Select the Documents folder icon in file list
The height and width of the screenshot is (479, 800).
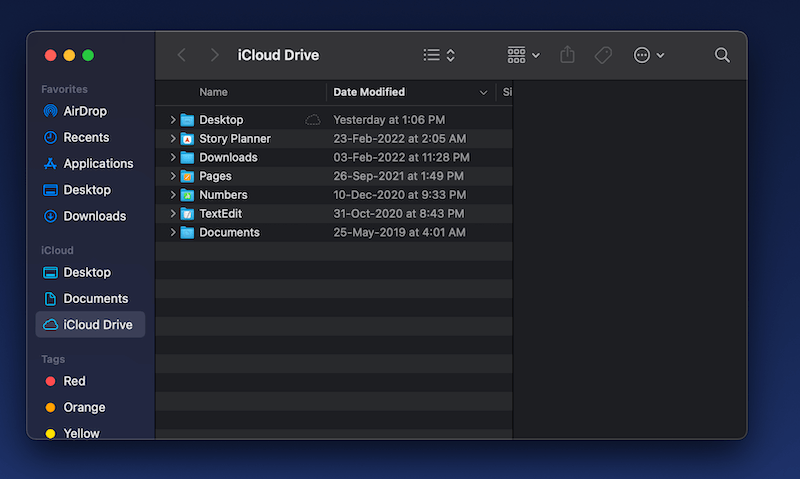pos(187,233)
